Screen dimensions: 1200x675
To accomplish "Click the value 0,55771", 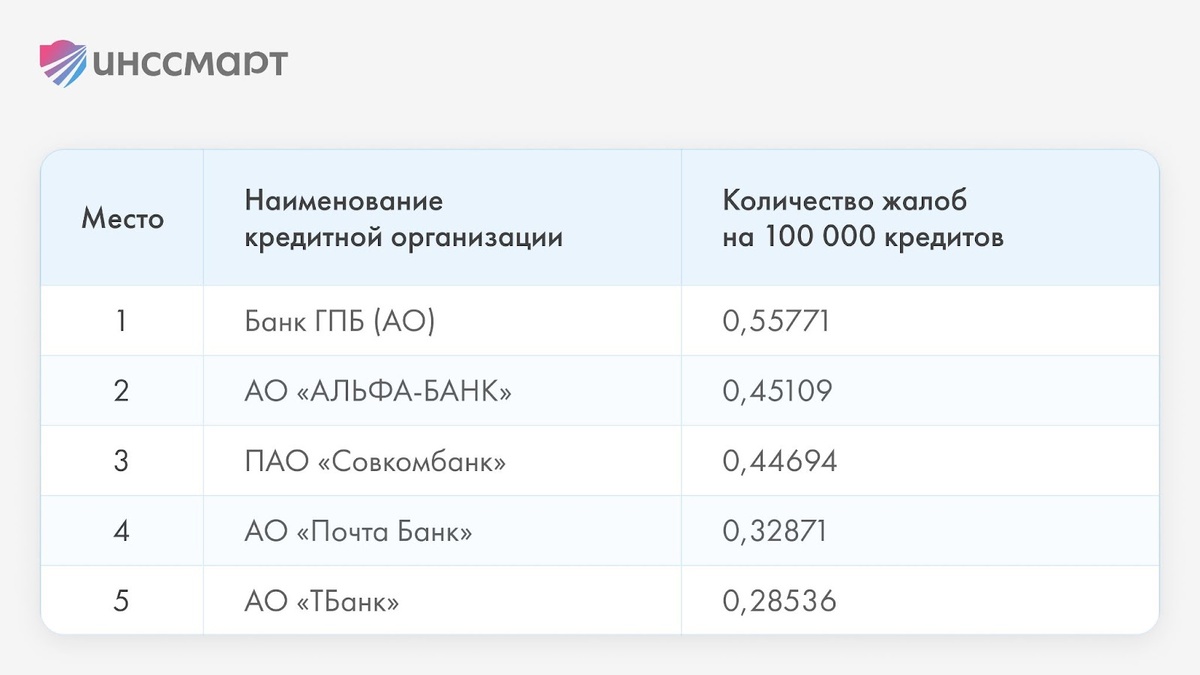I will [x=776, y=322].
